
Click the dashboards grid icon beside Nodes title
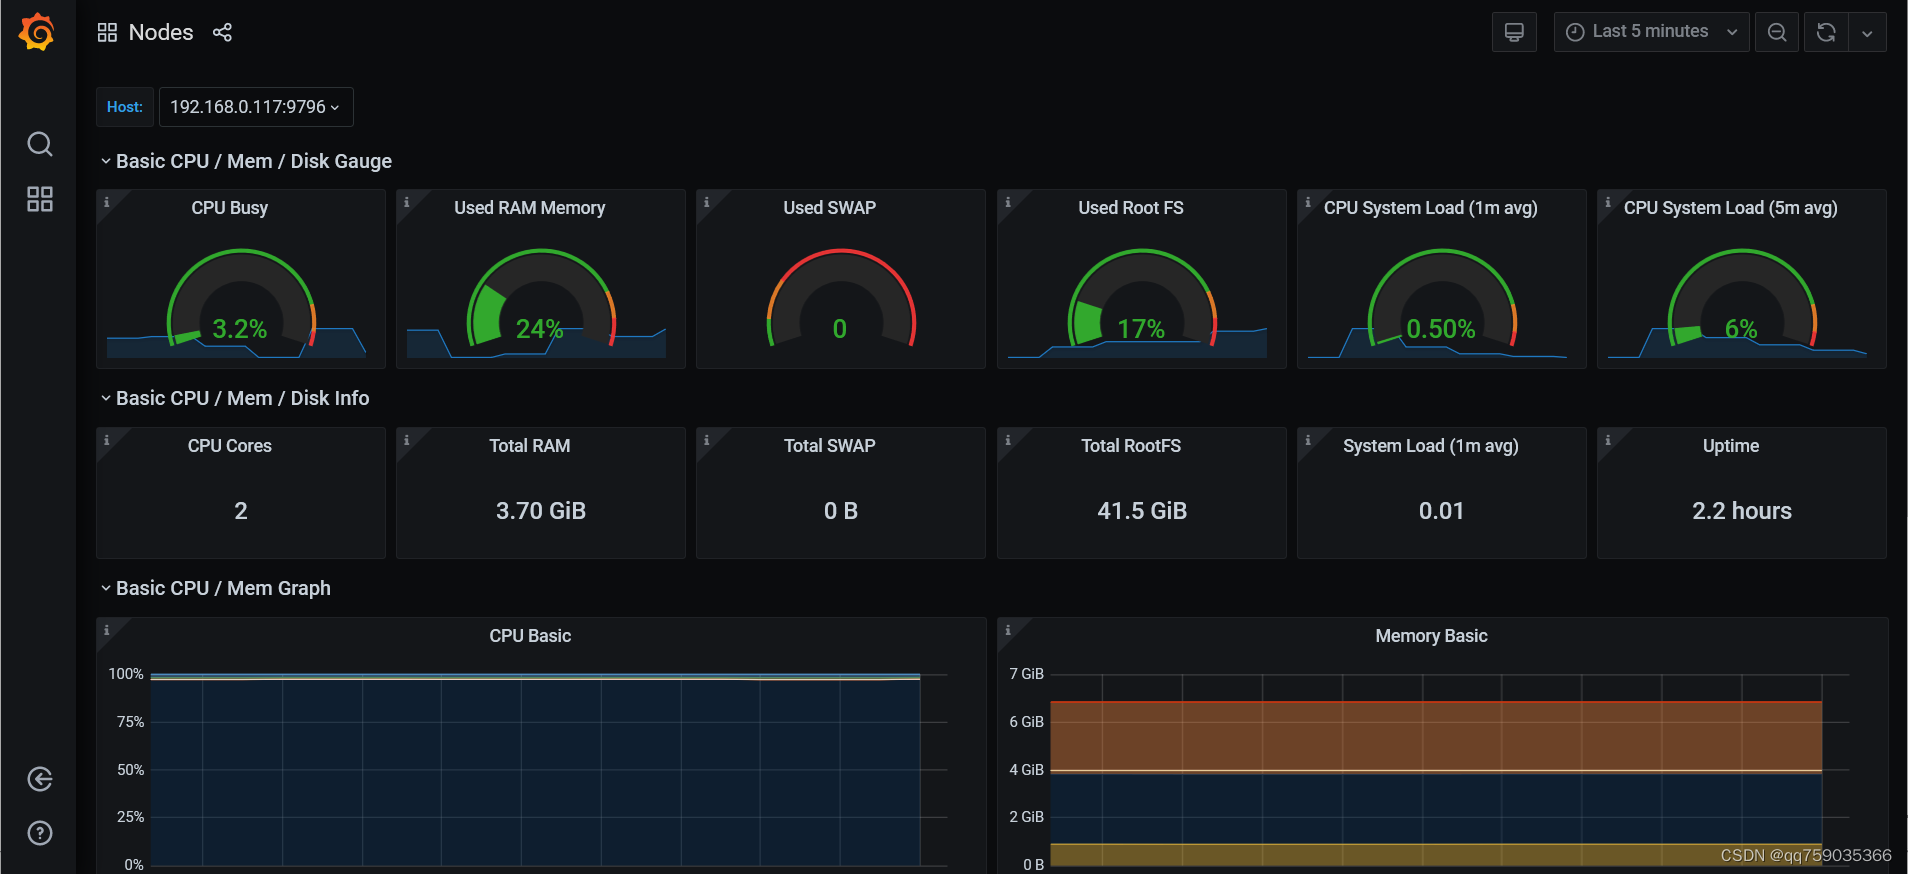tap(107, 32)
